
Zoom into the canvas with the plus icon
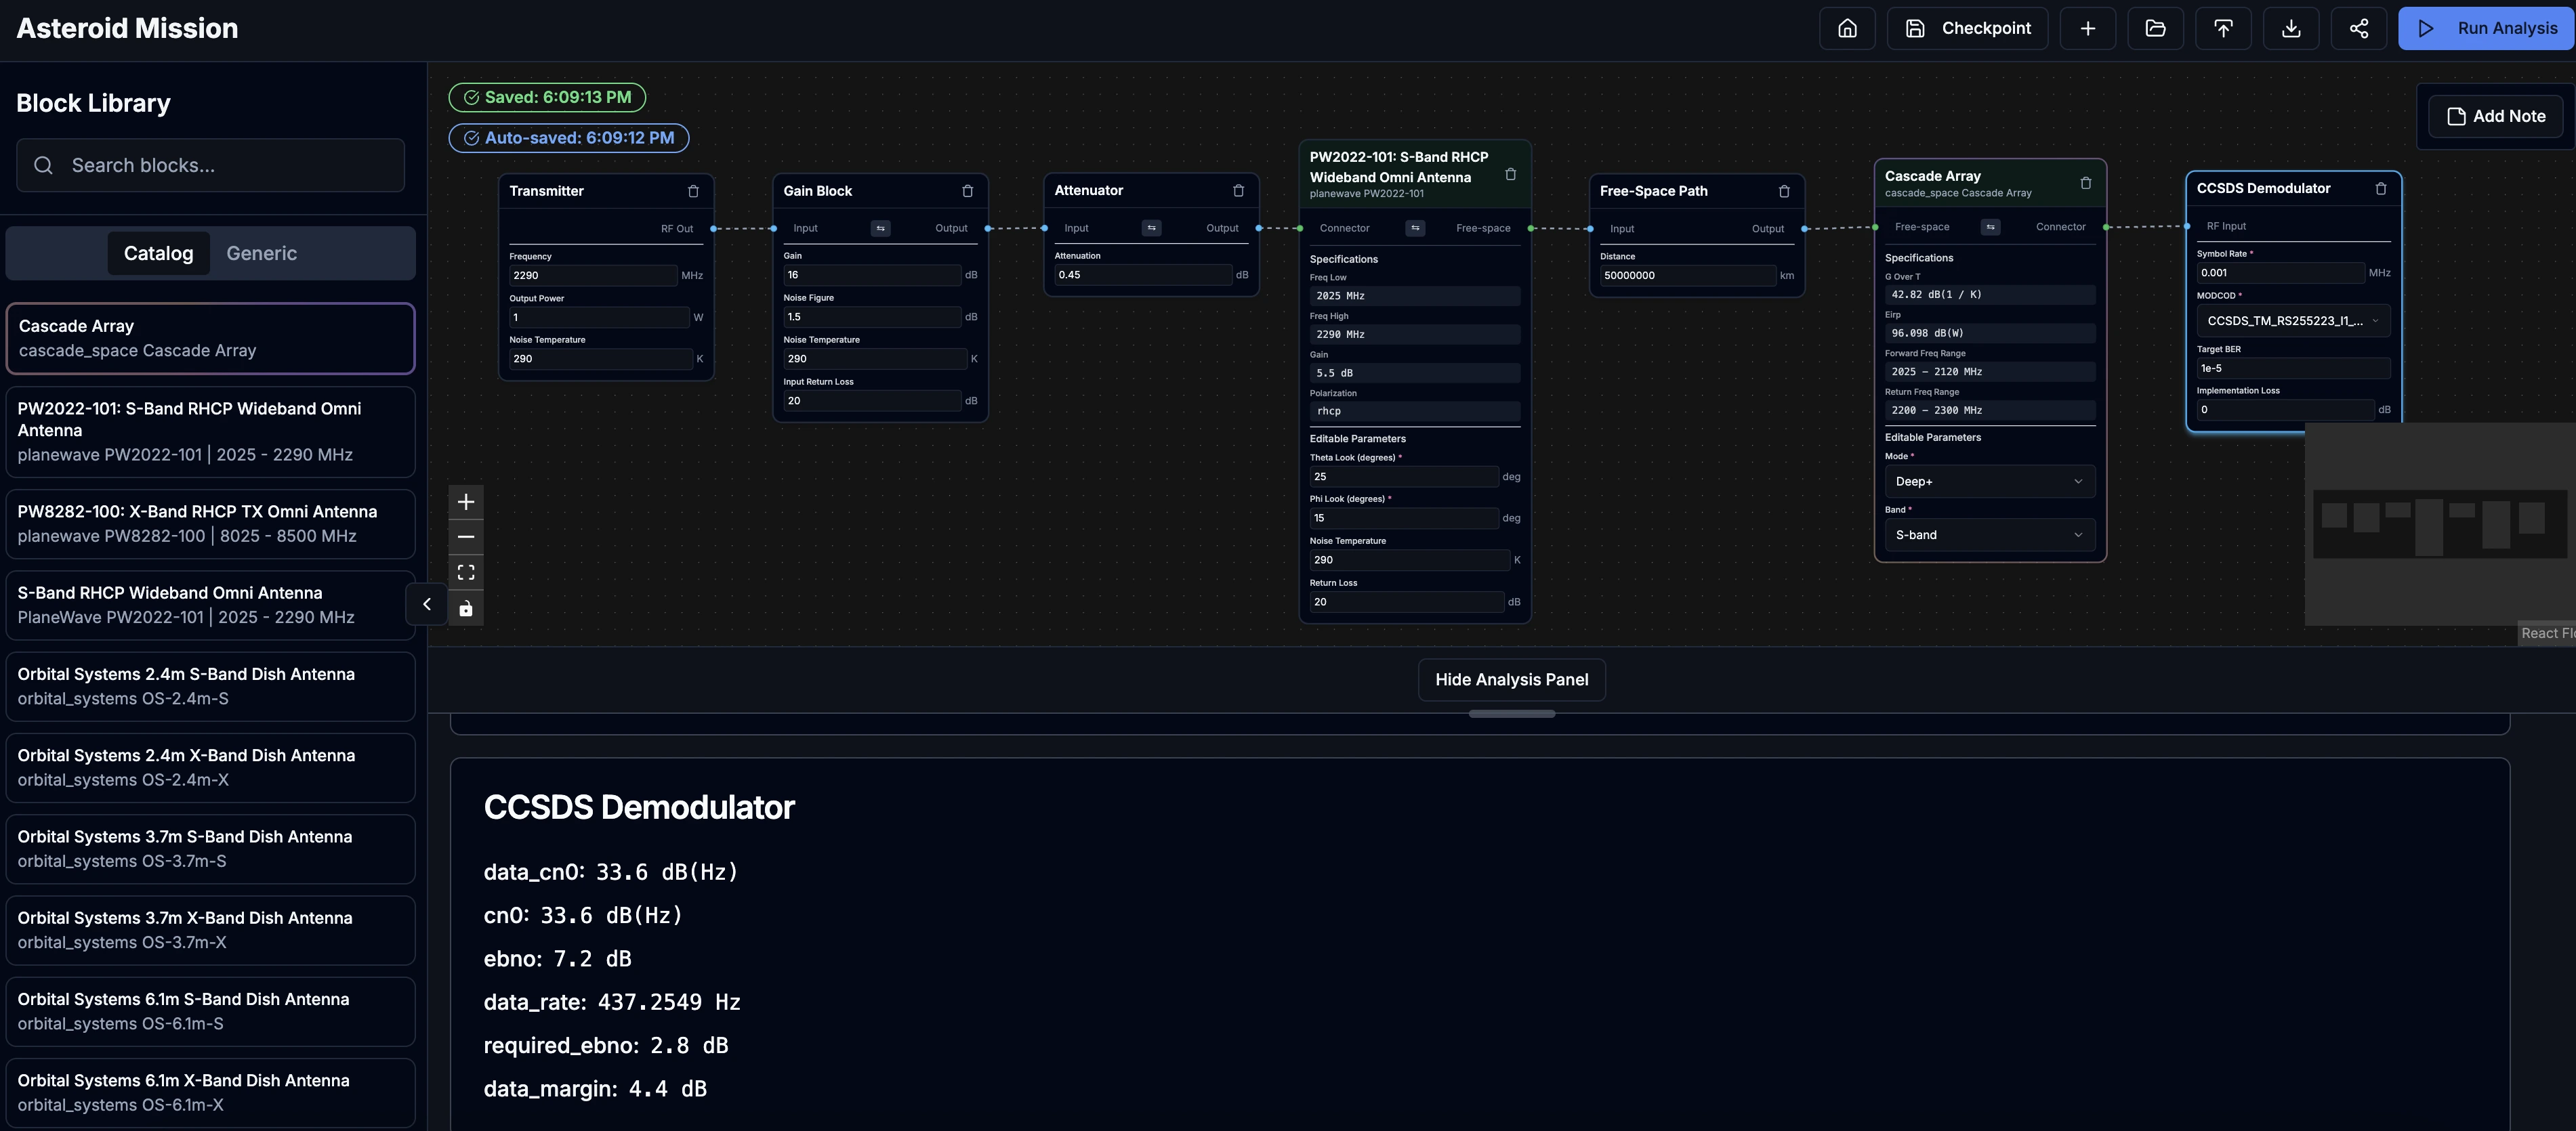(466, 501)
